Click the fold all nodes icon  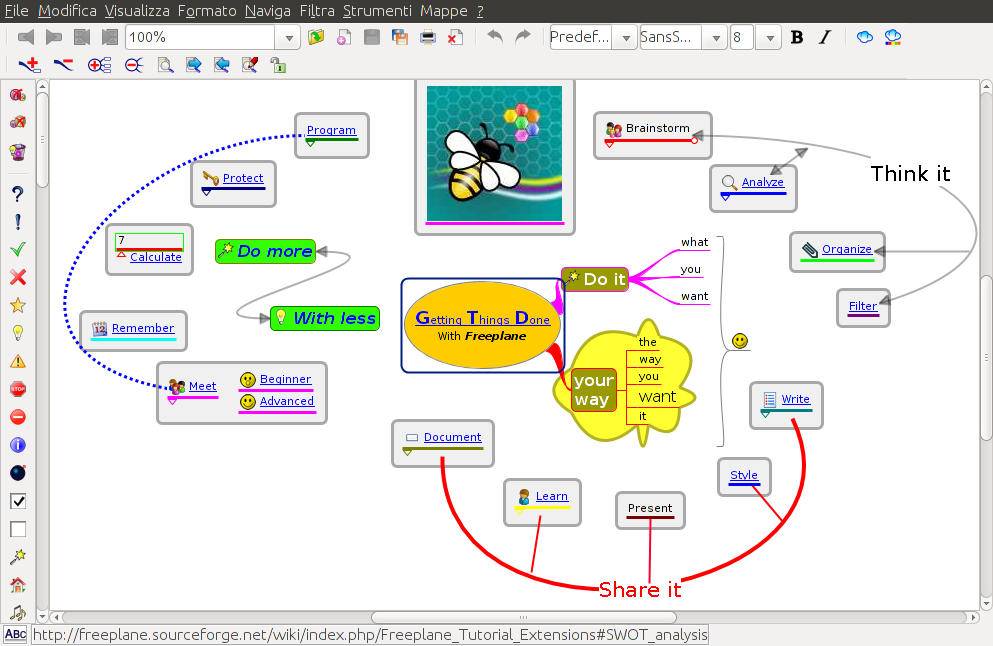click(134, 65)
